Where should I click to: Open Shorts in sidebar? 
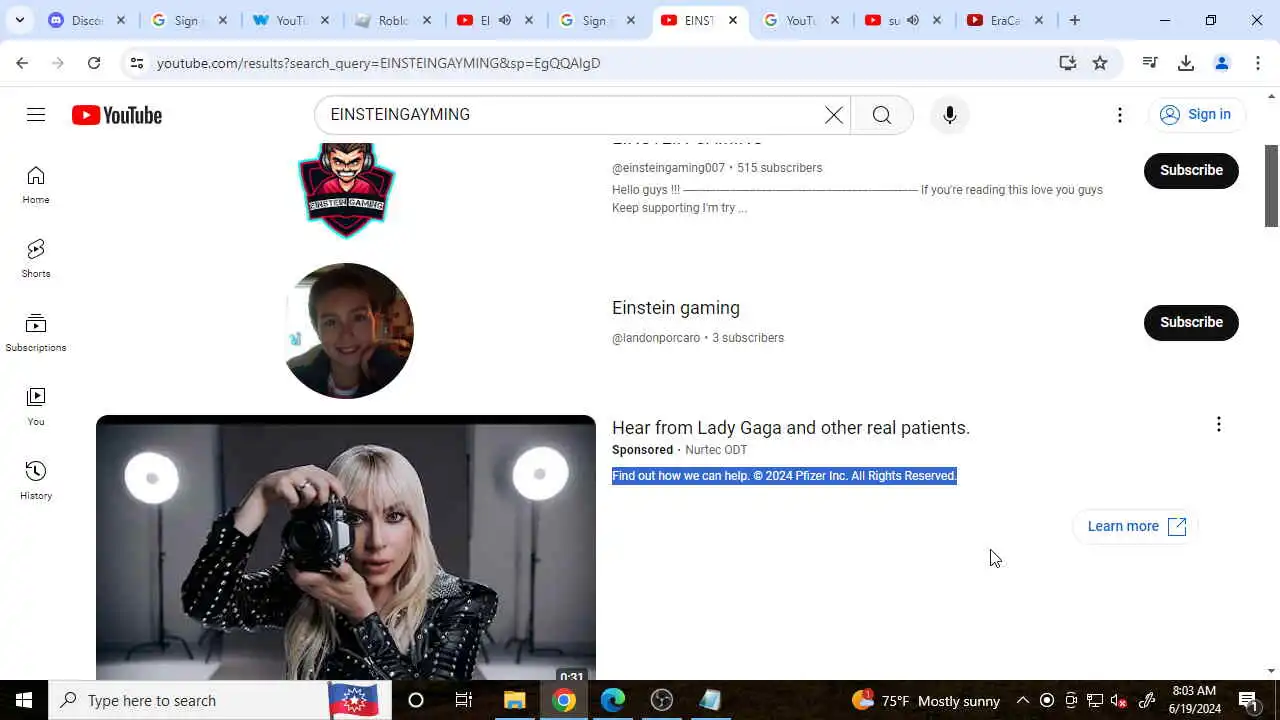click(x=36, y=259)
